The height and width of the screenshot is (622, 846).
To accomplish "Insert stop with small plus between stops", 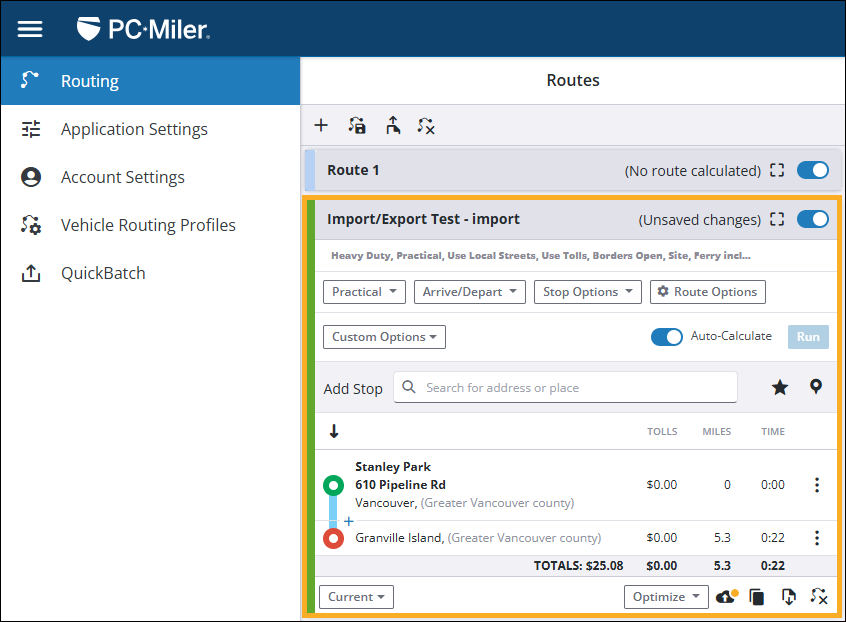I will (x=349, y=521).
